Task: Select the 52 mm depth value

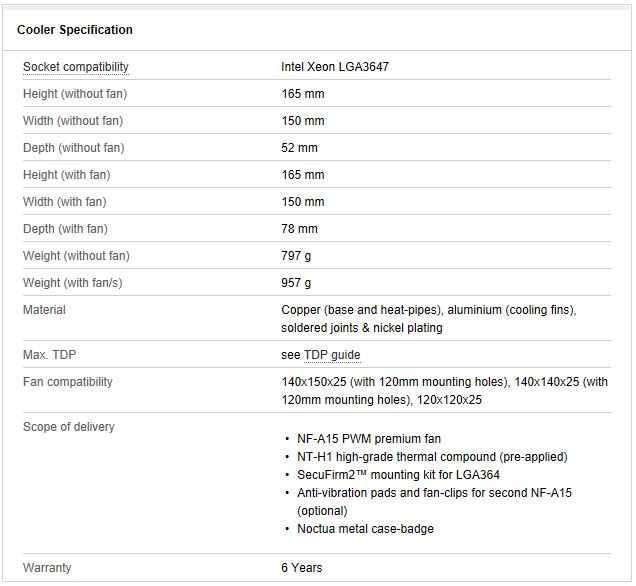Action: point(299,148)
